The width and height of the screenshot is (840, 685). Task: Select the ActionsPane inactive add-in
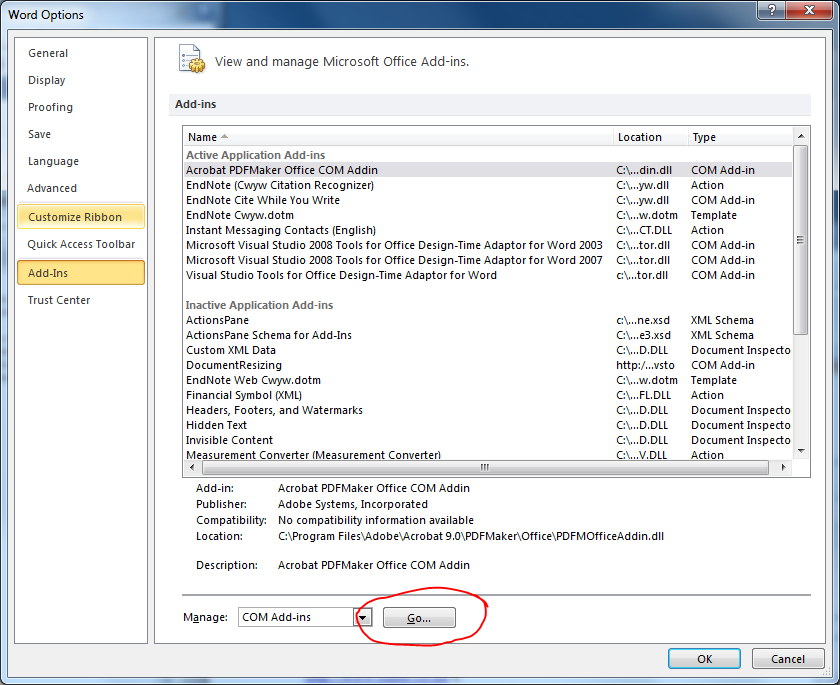488,320
